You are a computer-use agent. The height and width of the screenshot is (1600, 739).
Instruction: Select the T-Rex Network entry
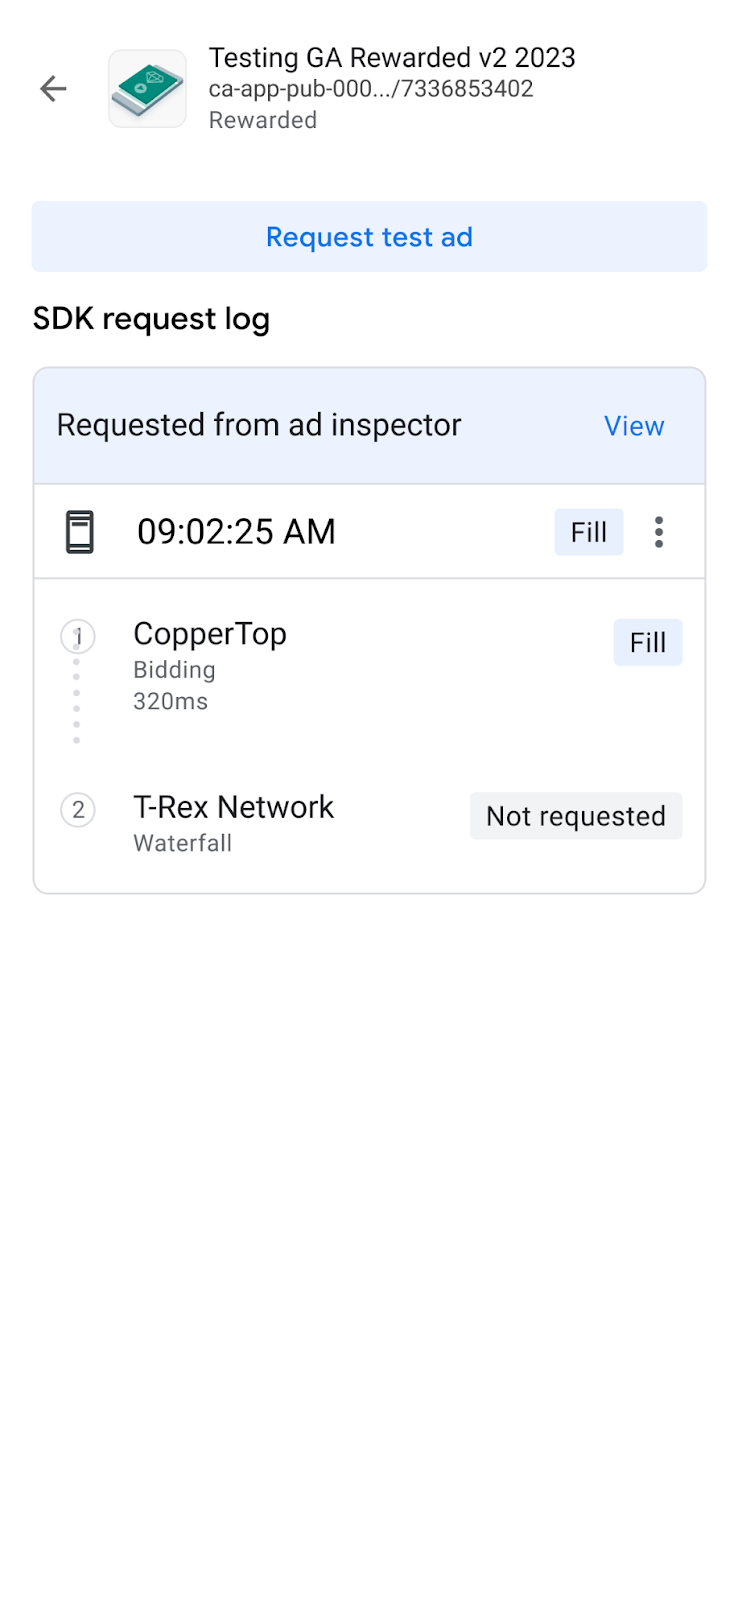[233, 807]
